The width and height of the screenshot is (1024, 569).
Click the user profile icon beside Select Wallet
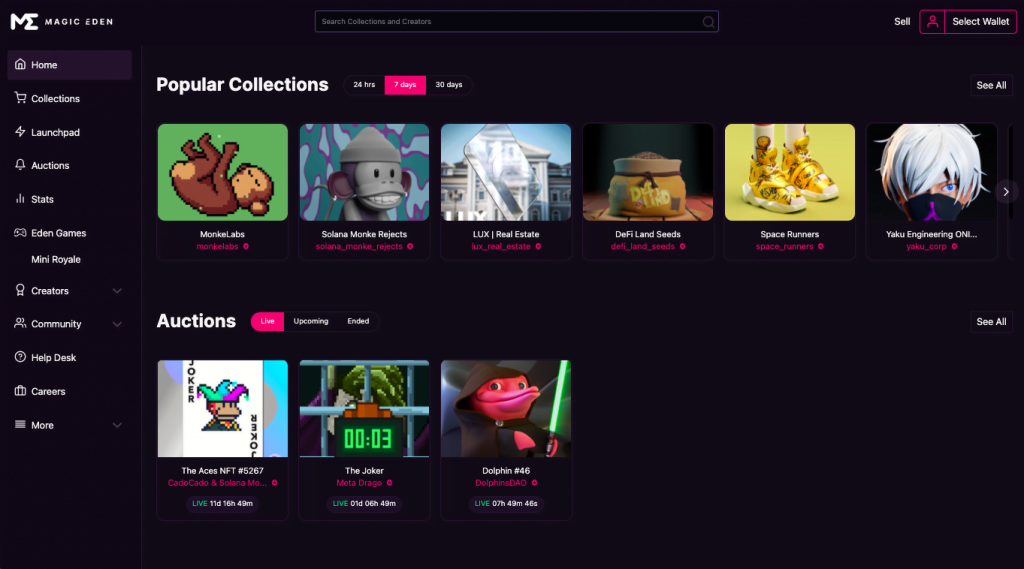coord(932,22)
